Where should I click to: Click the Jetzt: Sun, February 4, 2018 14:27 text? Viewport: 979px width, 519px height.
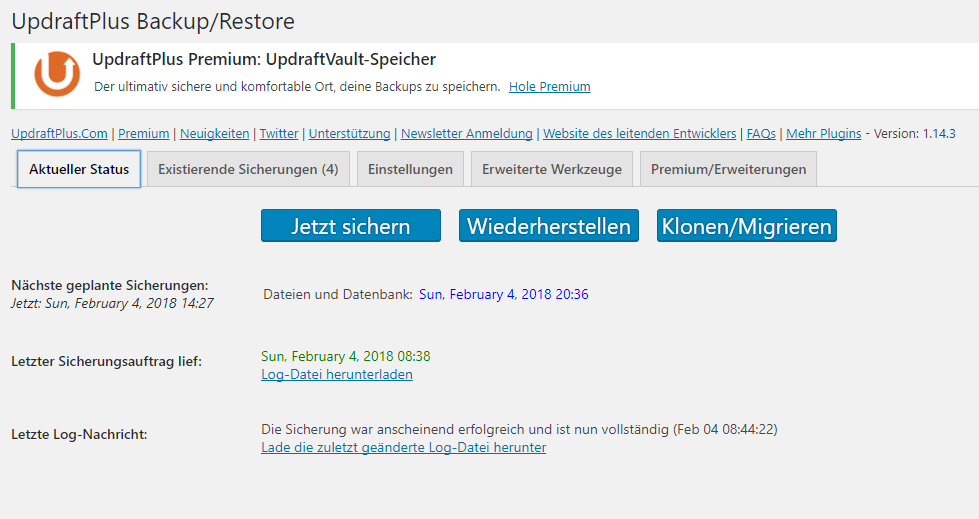pyautogui.click(x=112, y=304)
